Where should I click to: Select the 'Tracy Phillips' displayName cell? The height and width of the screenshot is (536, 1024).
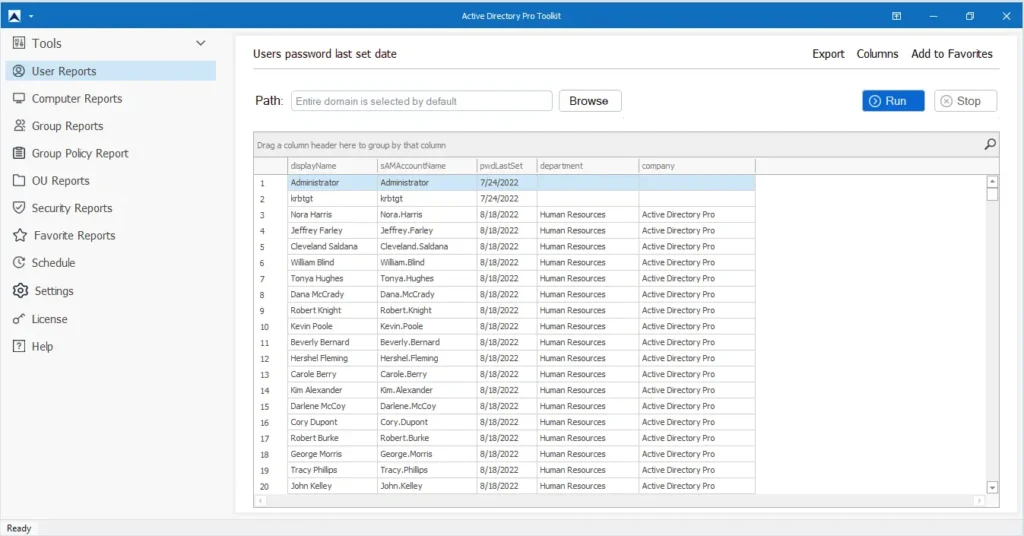coord(332,470)
